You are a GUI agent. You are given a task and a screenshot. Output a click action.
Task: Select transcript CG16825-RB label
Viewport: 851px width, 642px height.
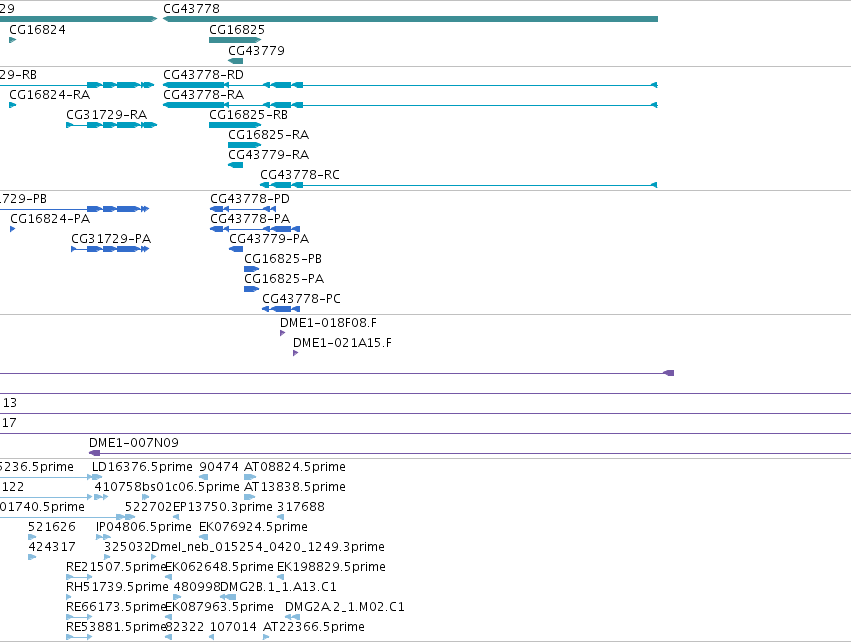248,115
